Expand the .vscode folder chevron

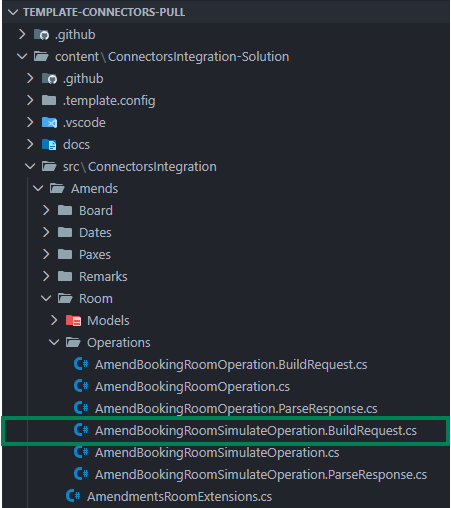[30, 122]
